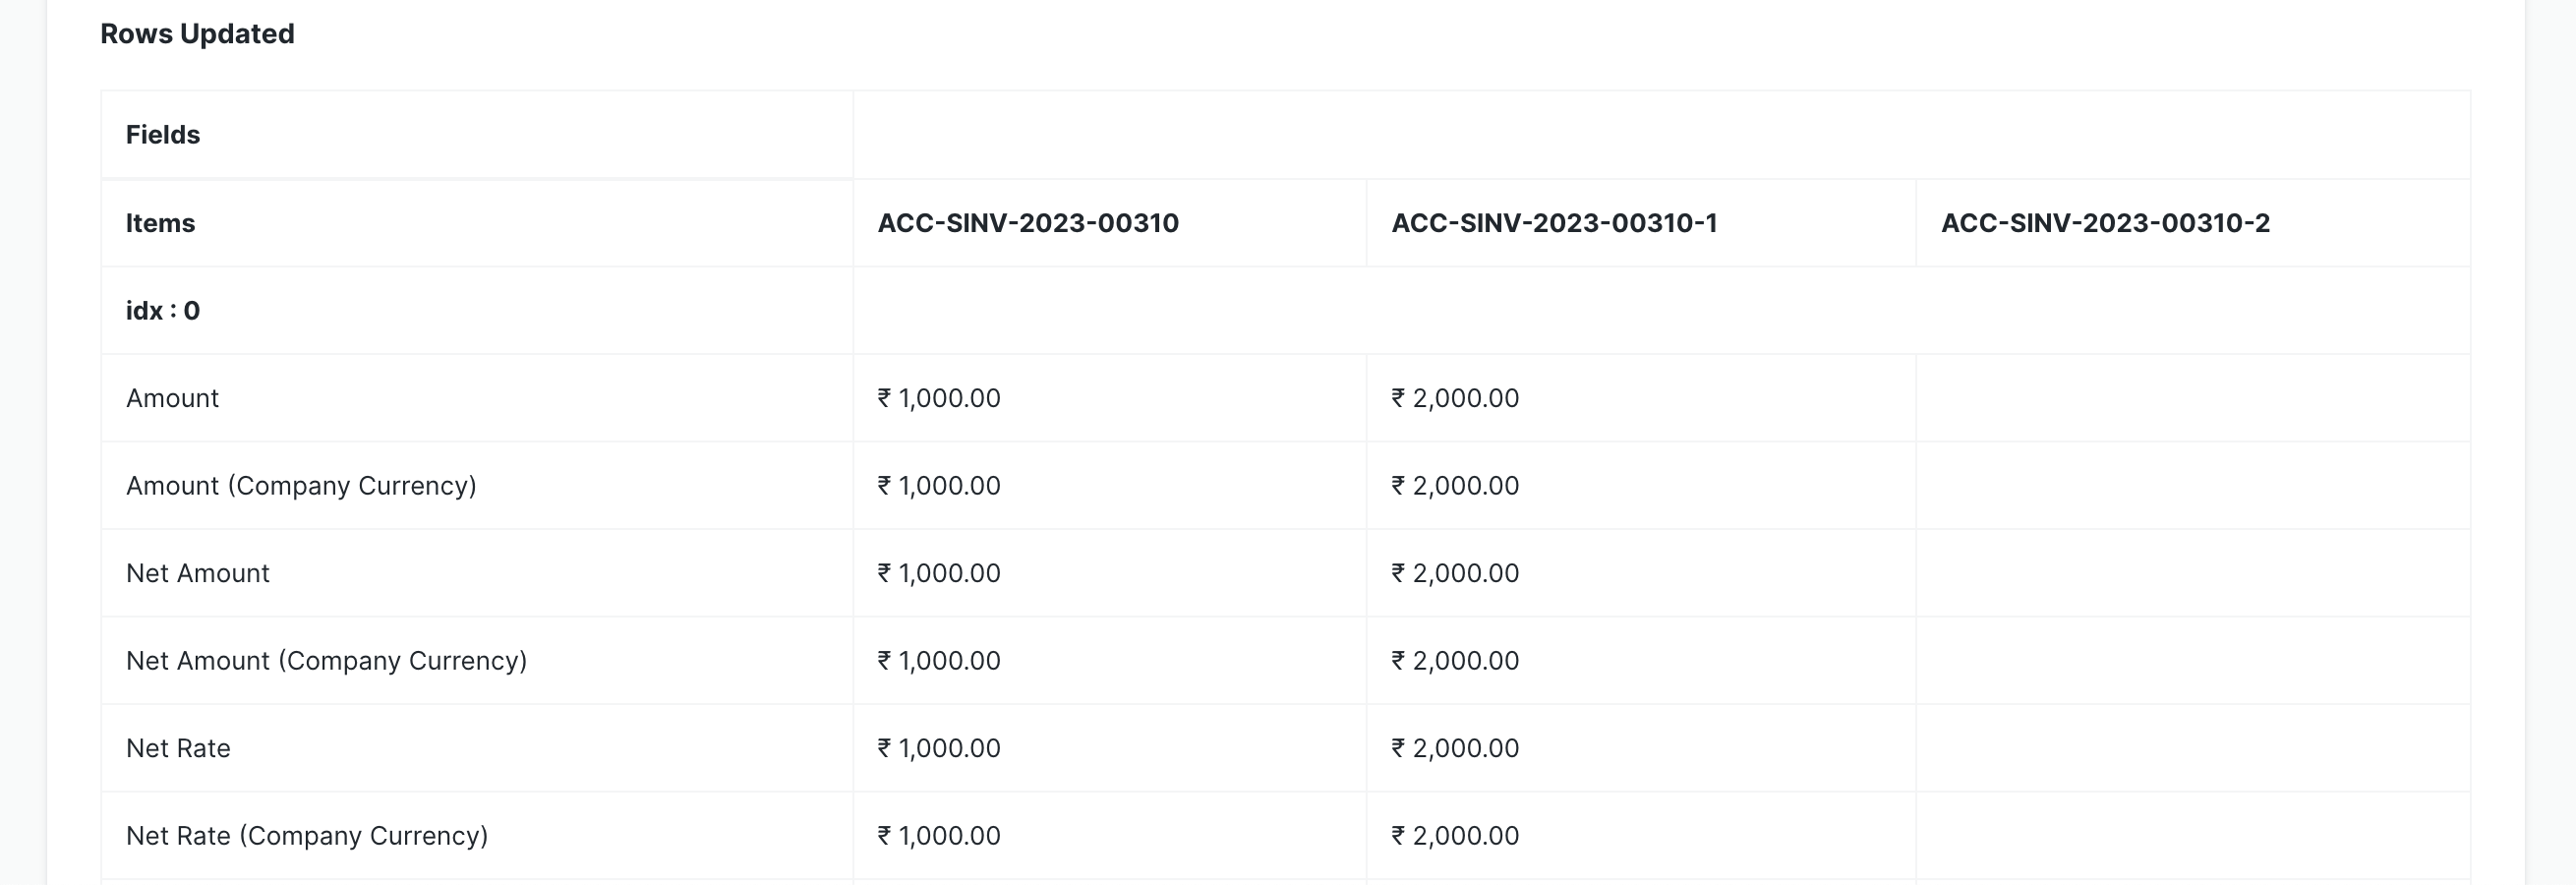Select the Items header cell
The image size is (2576, 885).
click(160, 223)
